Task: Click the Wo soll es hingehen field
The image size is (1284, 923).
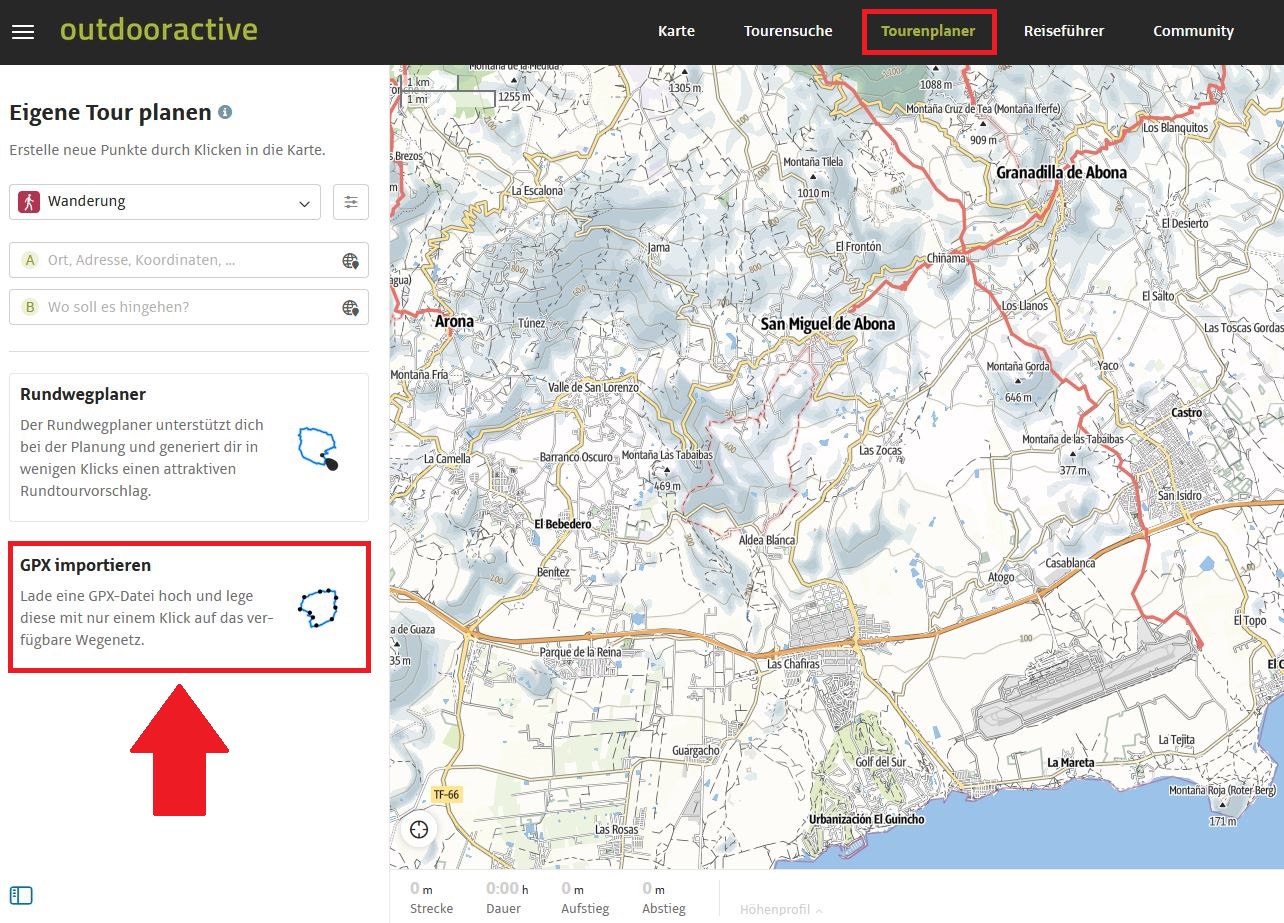Action: [x=180, y=307]
